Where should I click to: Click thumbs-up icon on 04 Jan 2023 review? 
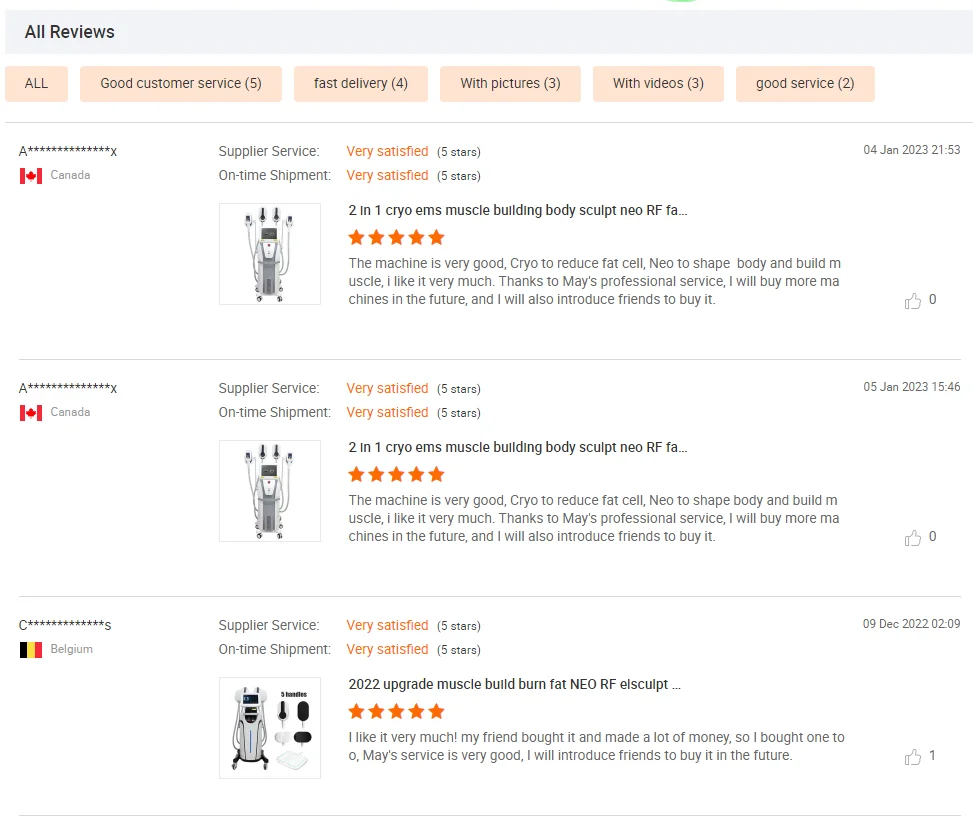click(x=913, y=301)
